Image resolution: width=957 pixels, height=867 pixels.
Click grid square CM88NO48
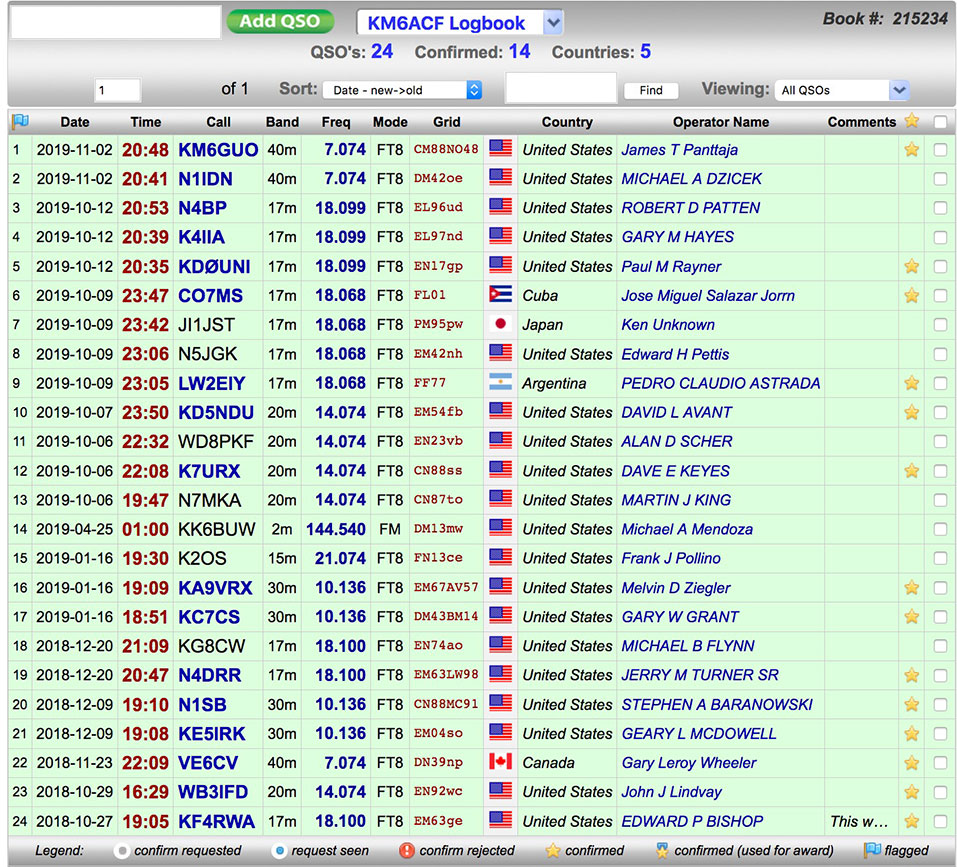pyautogui.click(x=446, y=149)
